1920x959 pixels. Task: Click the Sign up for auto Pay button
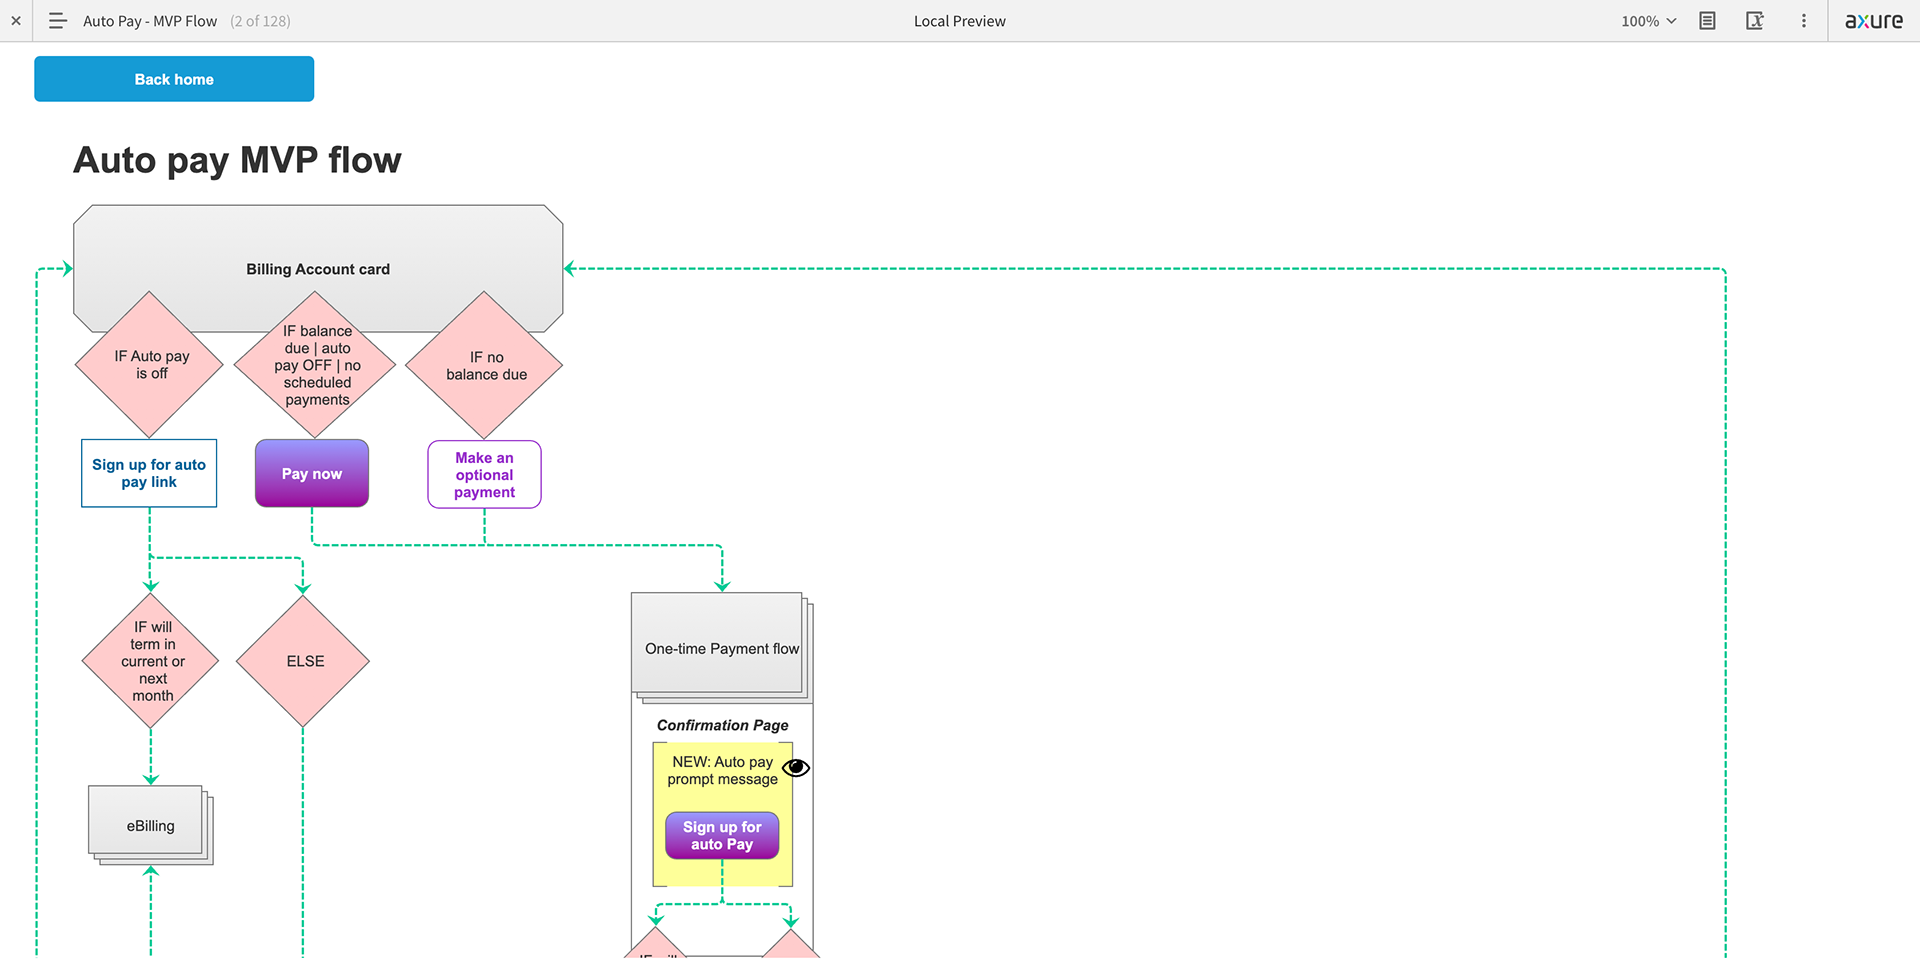point(722,835)
